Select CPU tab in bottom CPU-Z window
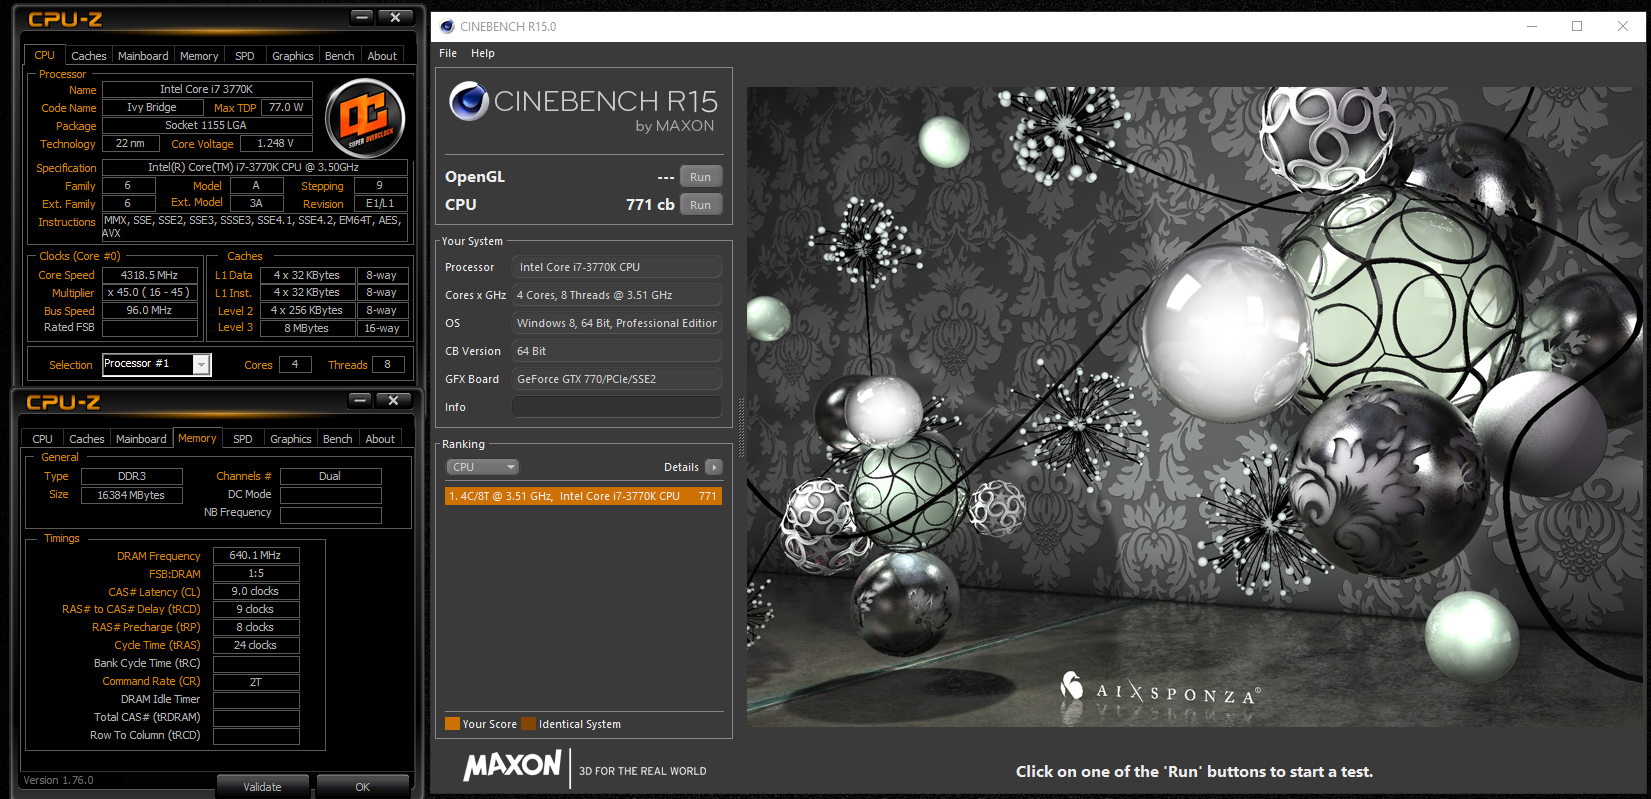The height and width of the screenshot is (799, 1651). (x=42, y=439)
